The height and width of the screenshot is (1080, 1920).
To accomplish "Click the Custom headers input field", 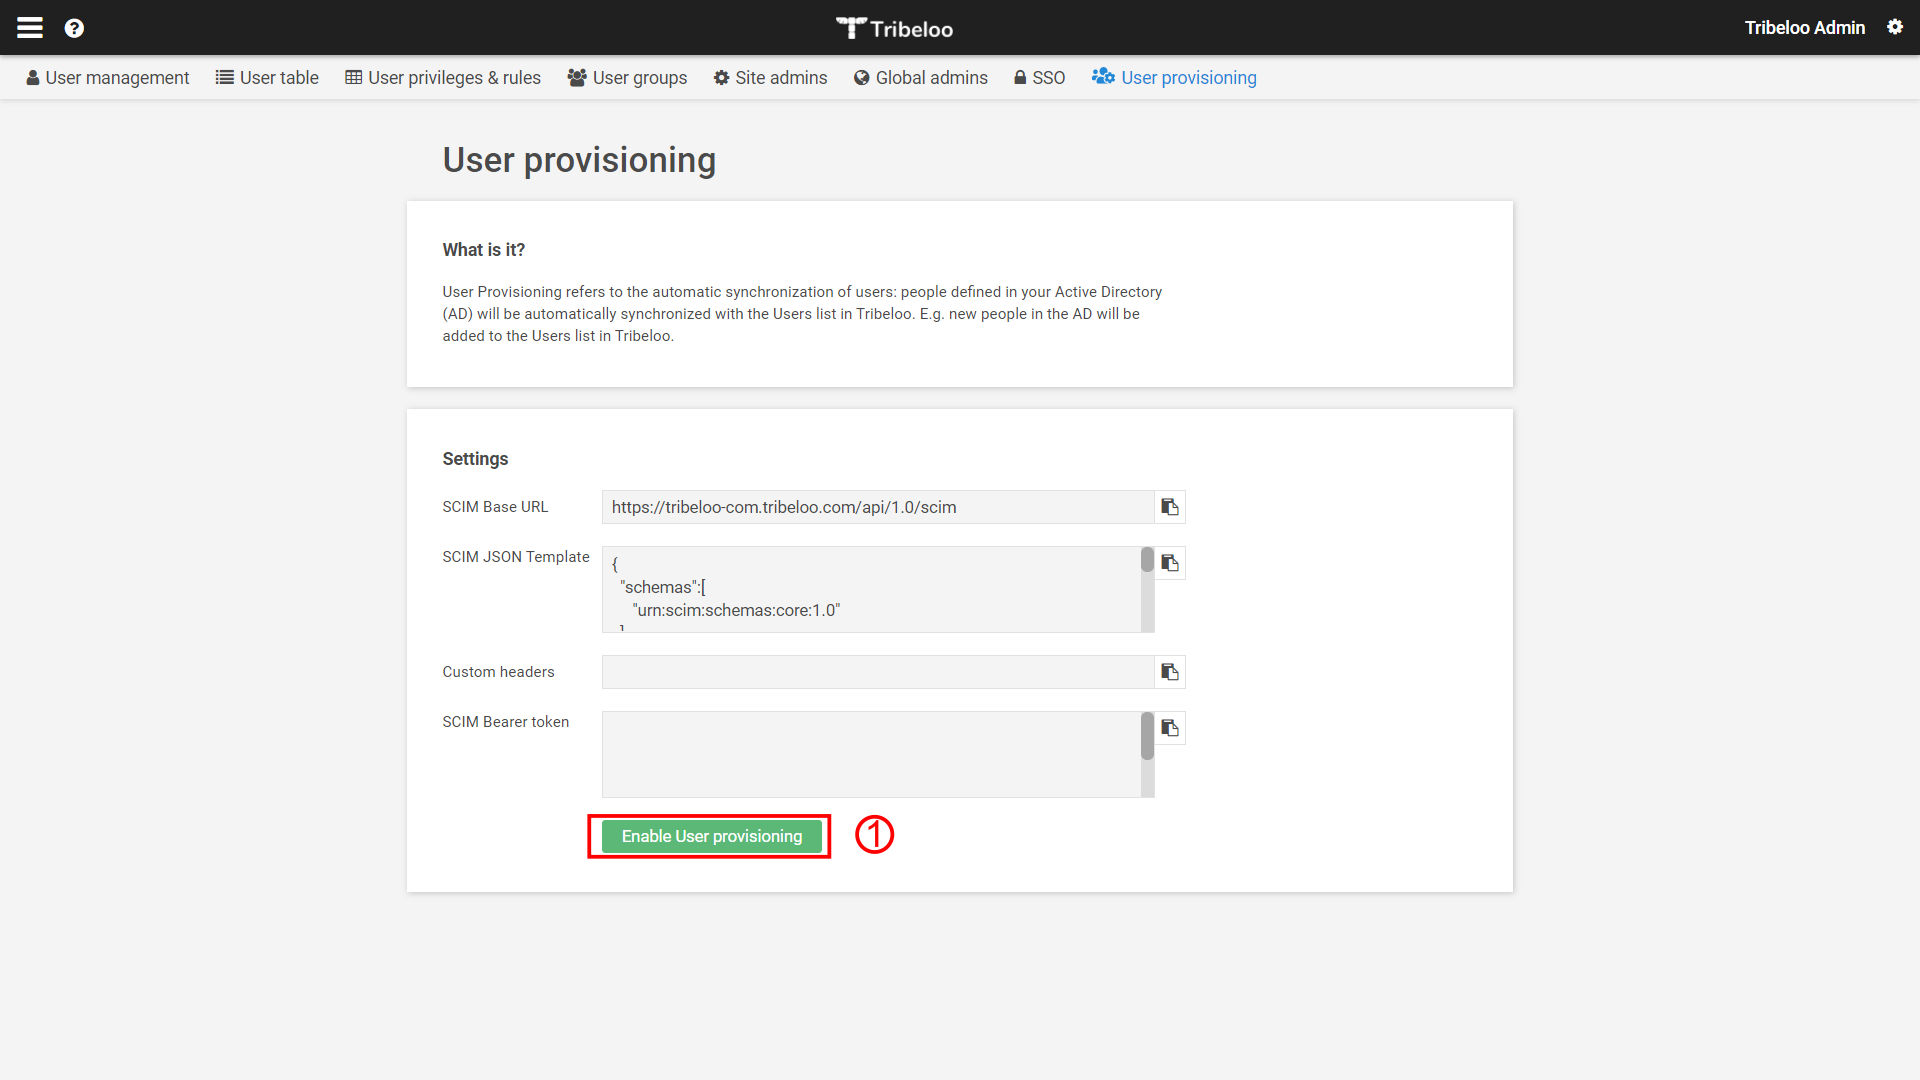I will point(877,671).
